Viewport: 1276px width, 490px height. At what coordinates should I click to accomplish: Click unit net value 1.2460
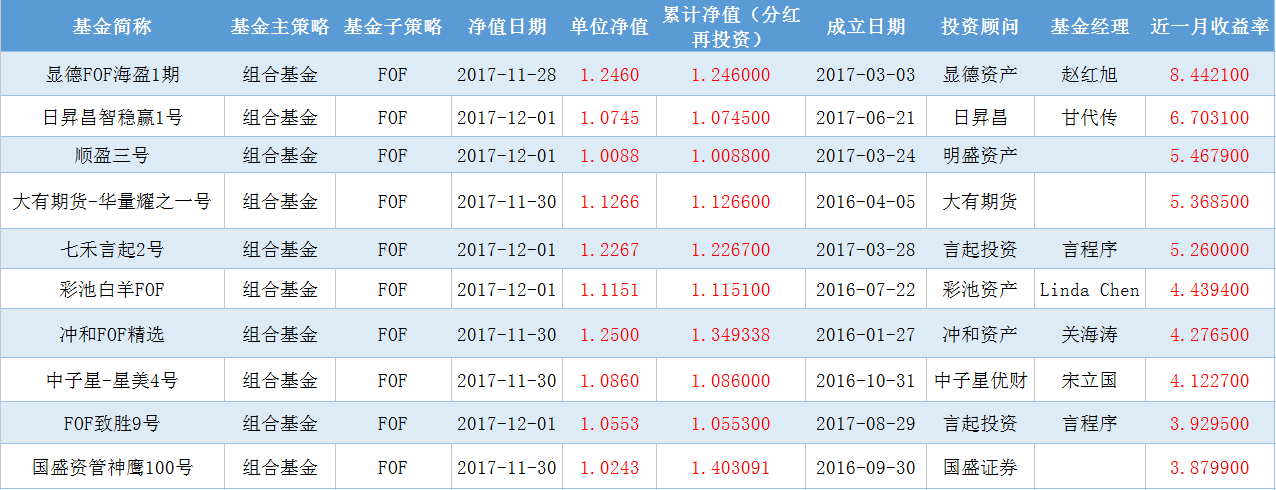tap(609, 75)
